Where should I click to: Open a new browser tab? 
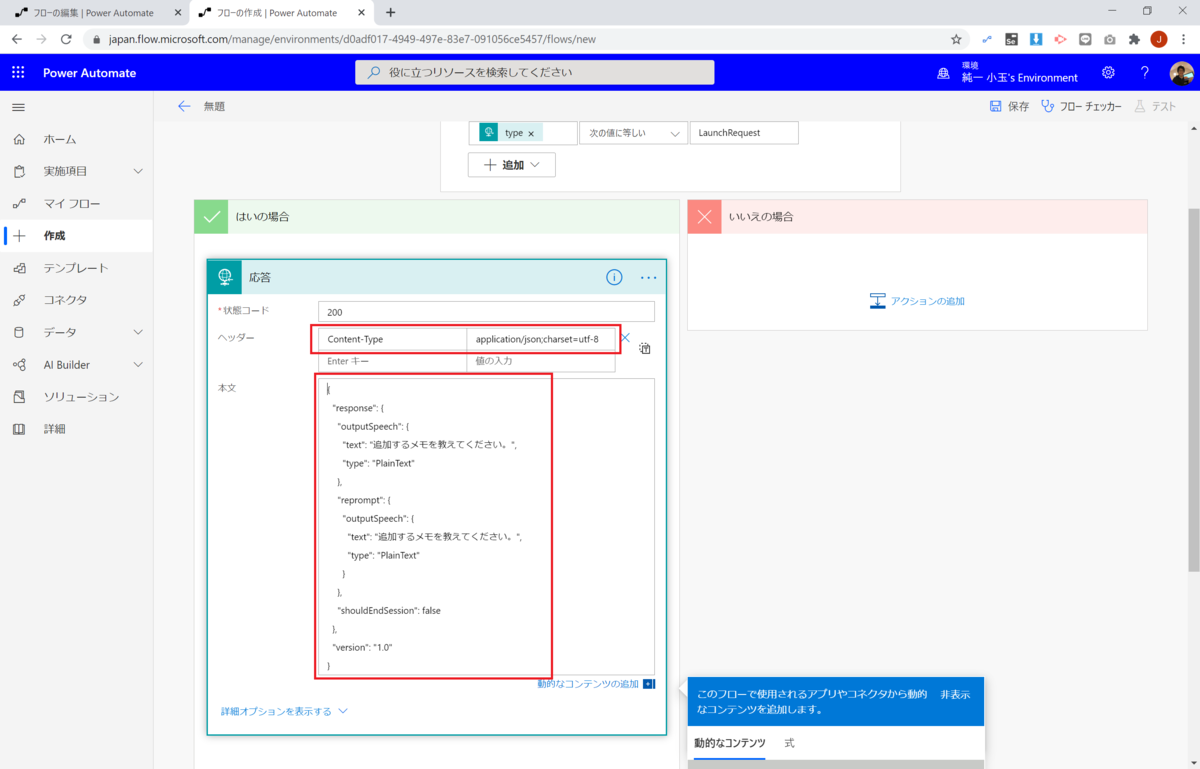[390, 12]
